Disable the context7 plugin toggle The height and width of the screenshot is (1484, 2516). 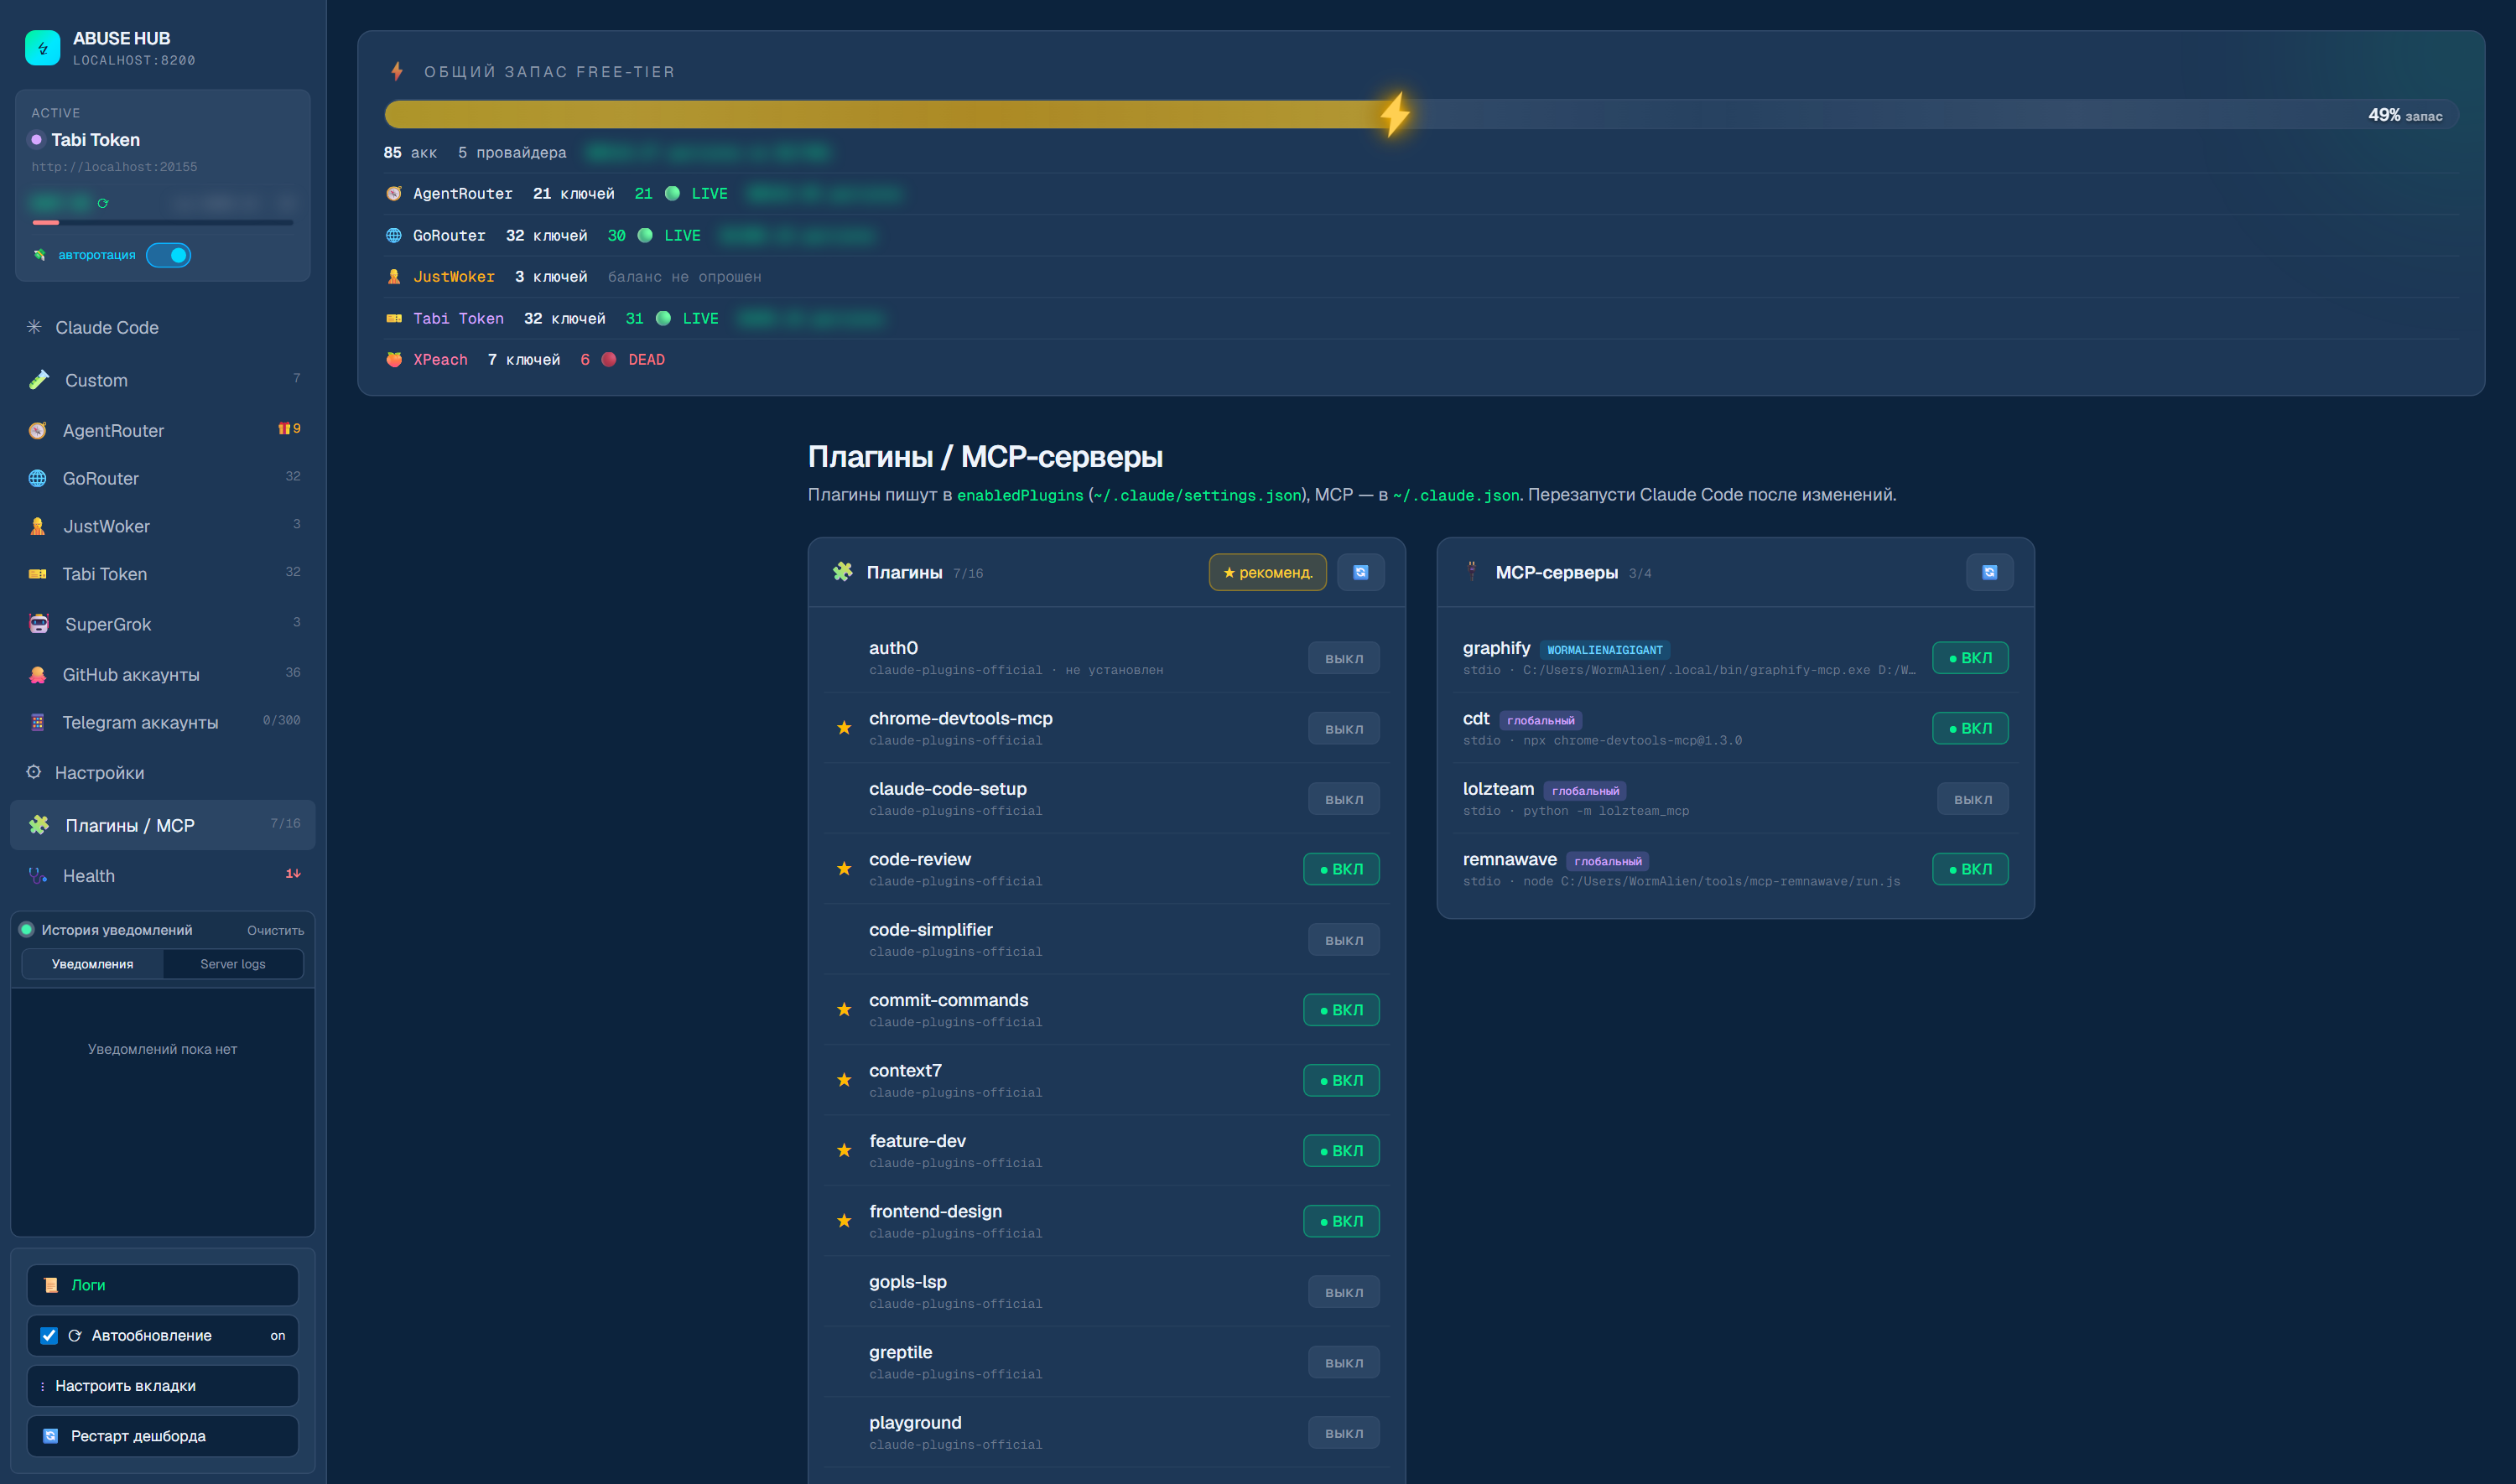[x=1341, y=1080]
